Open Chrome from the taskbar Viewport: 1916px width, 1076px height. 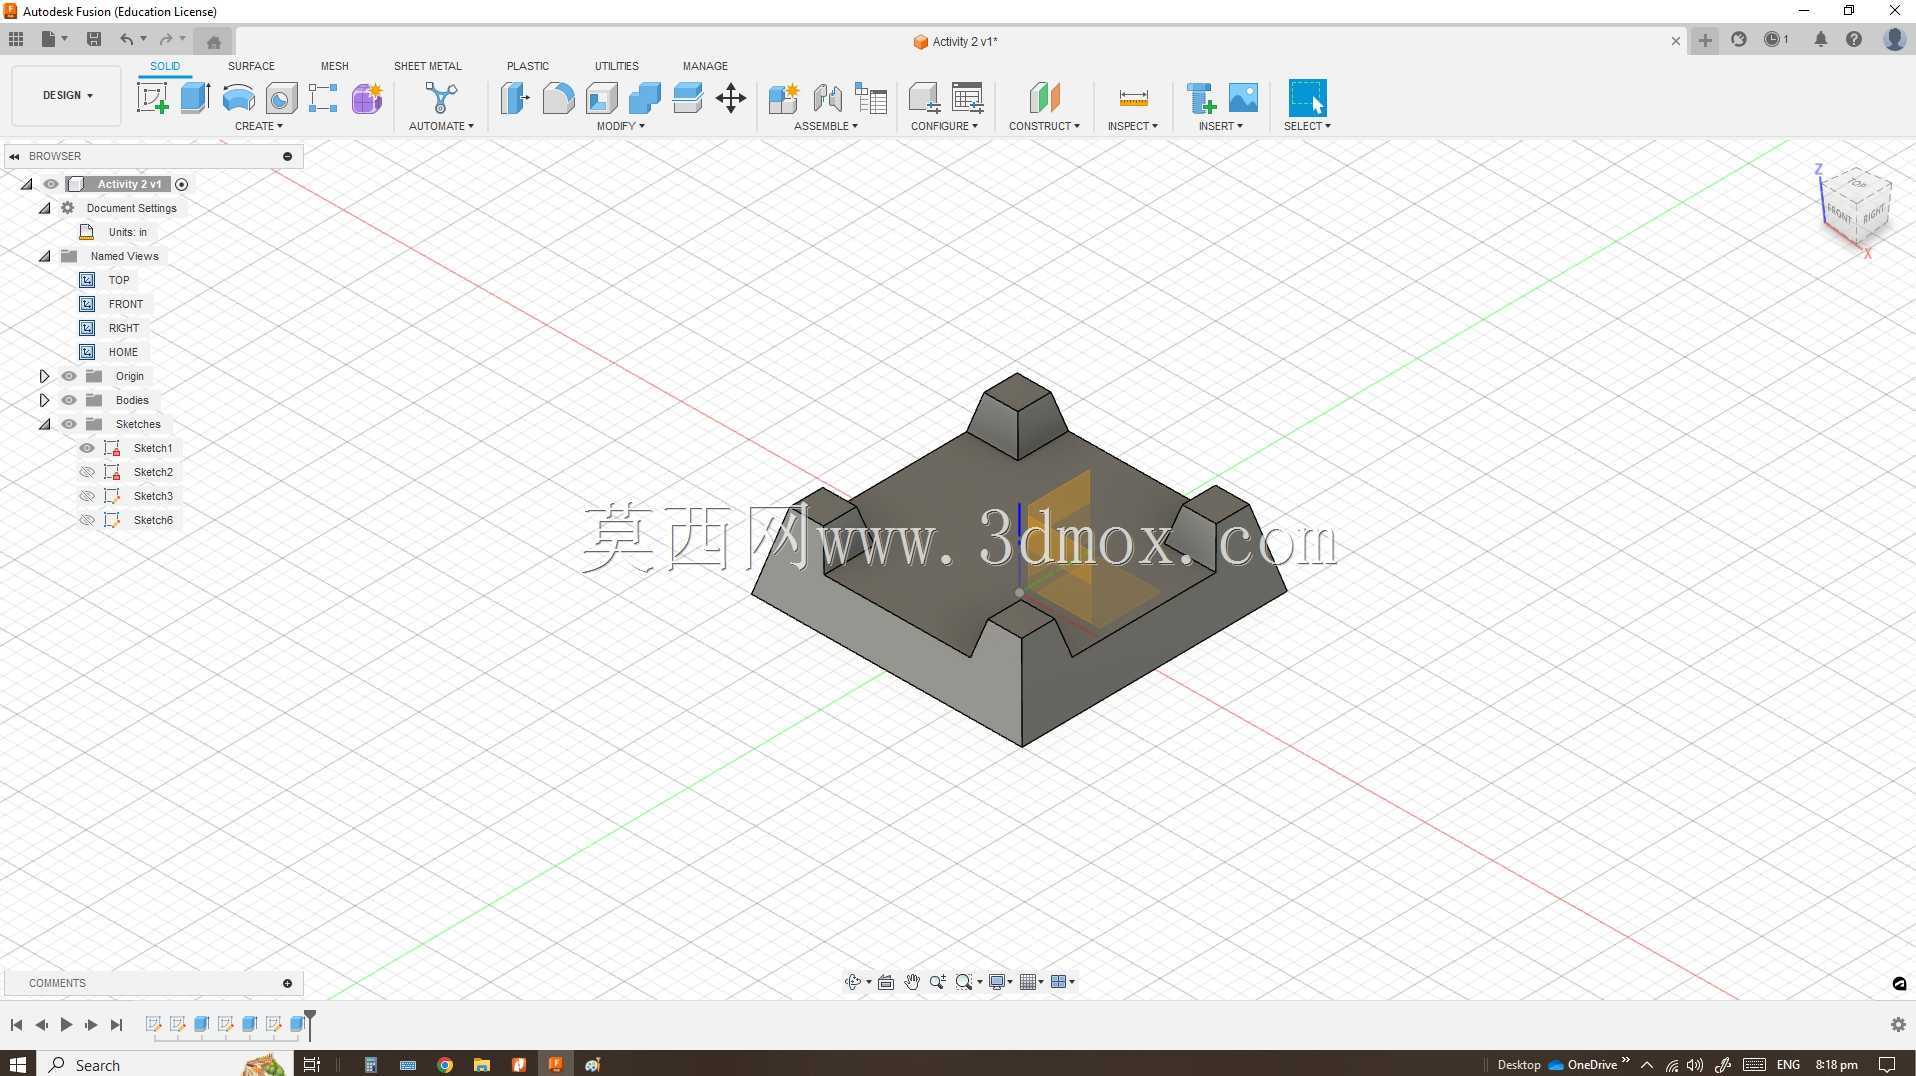click(445, 1065)
